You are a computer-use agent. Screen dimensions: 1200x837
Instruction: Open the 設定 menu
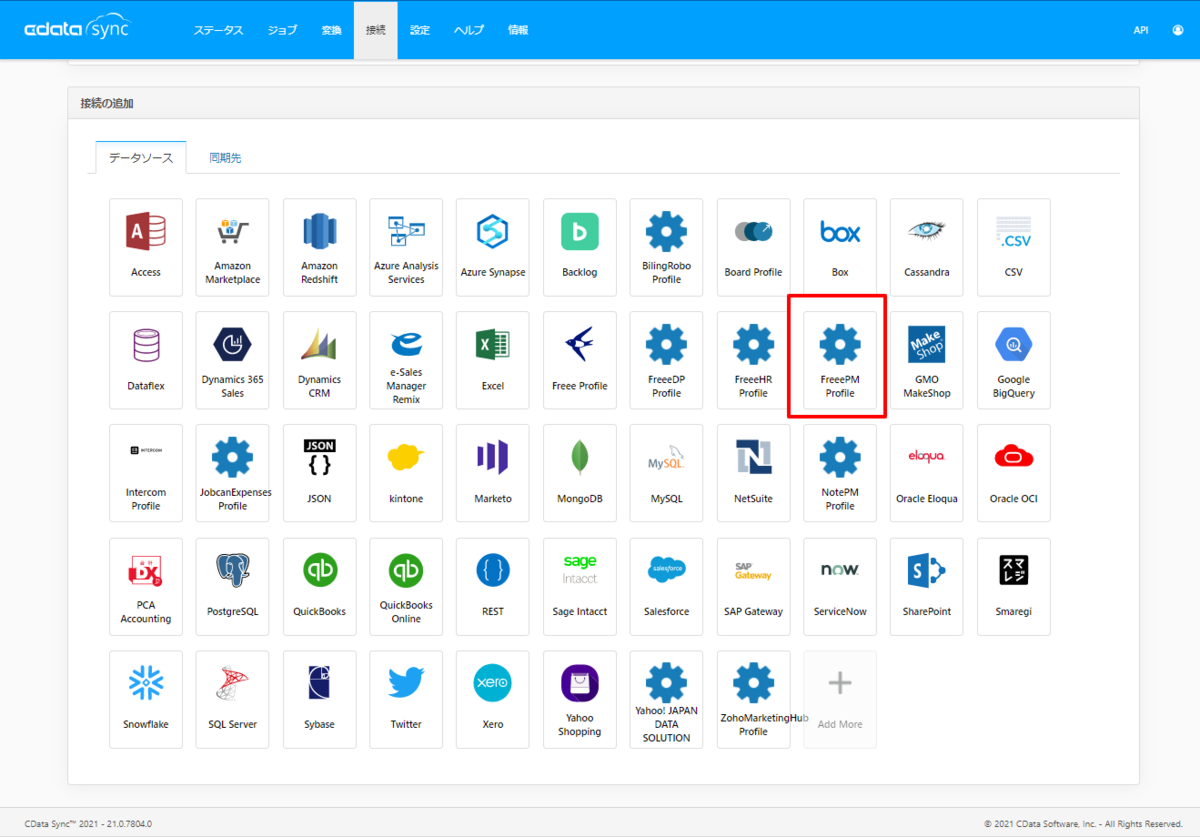tap(420, 30)
